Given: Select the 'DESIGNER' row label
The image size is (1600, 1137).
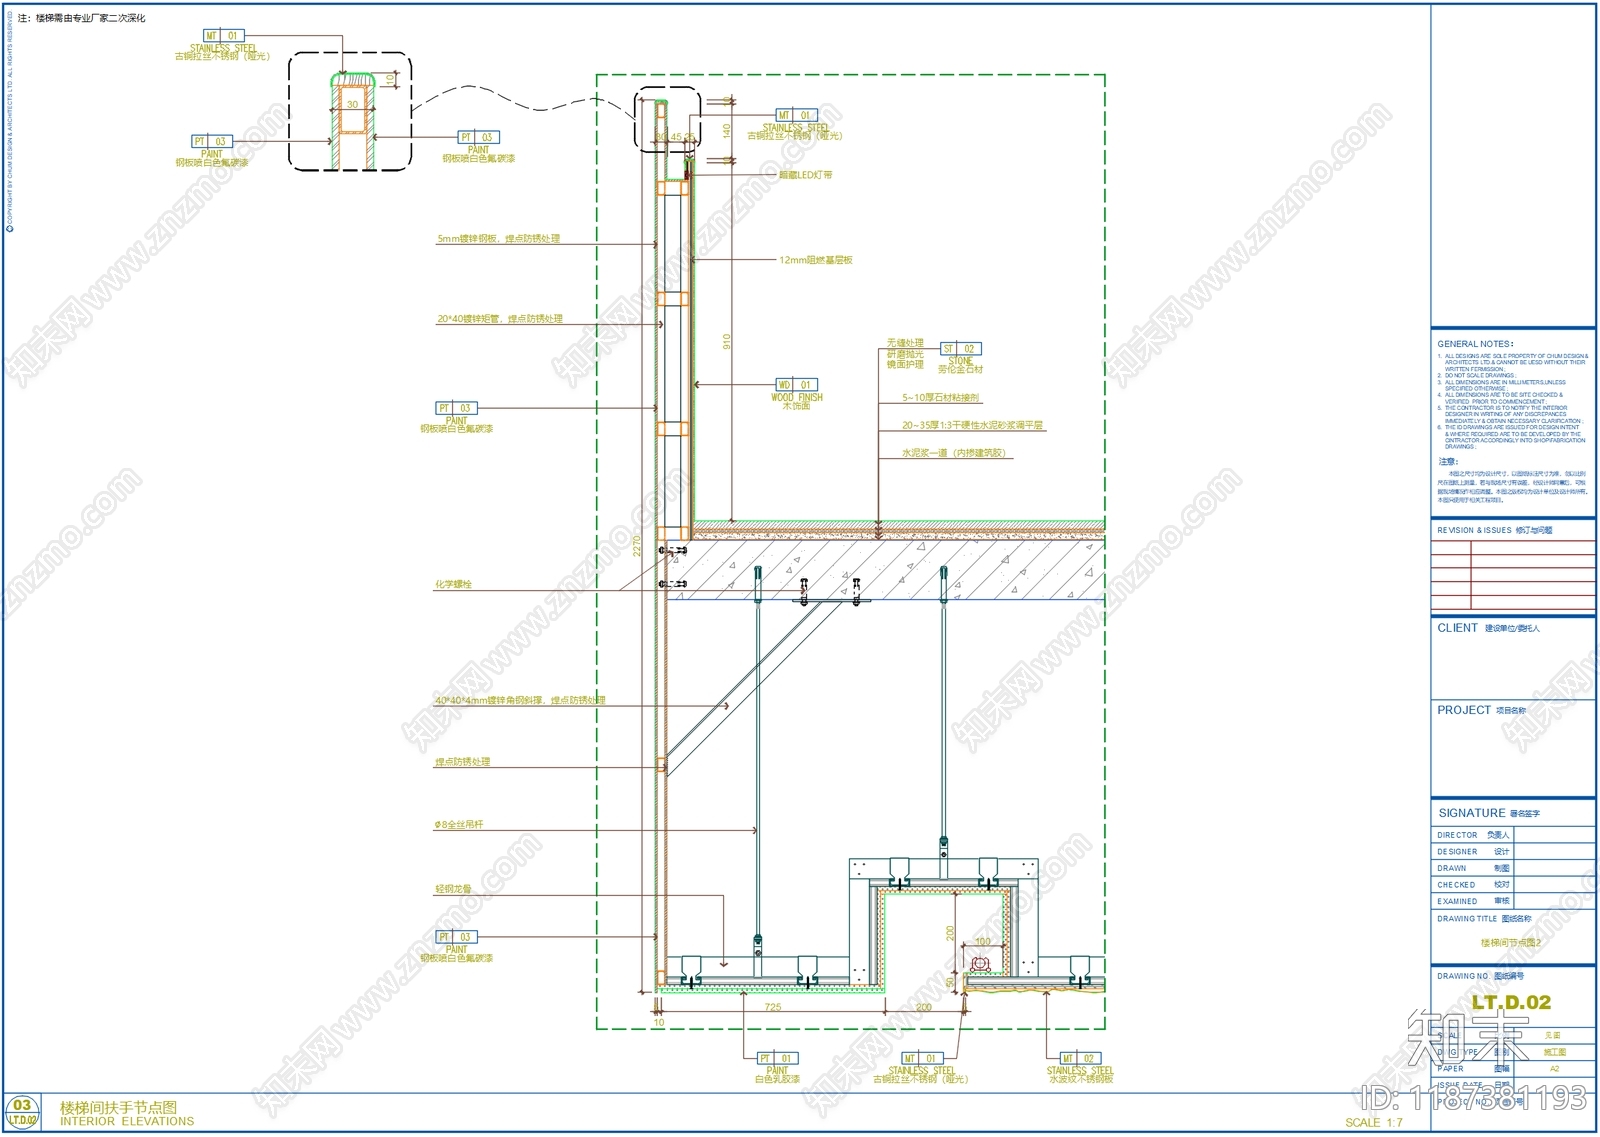Looking at the screenshot, I should tap(1457, 852).
